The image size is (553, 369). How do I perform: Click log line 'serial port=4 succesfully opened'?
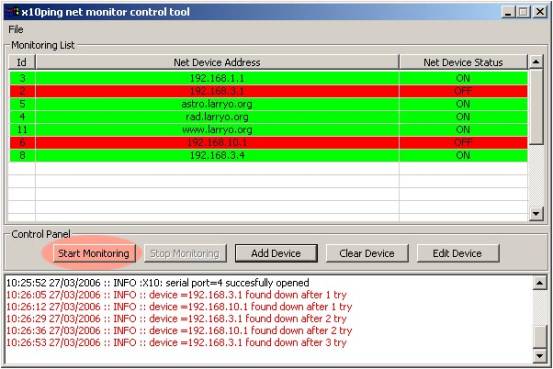[158, 283]
